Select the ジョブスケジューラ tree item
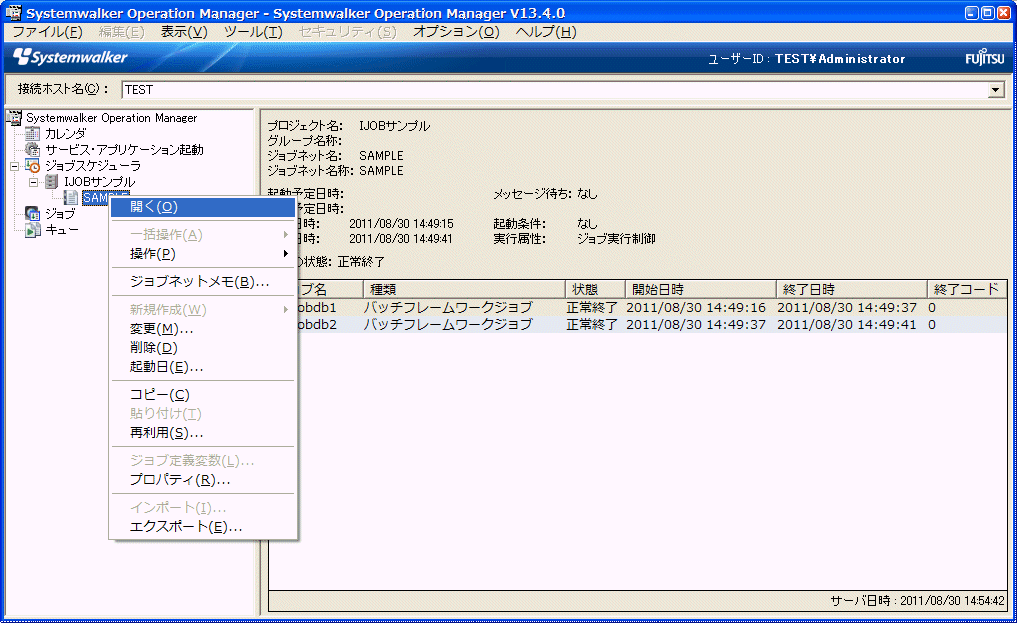 pos(93,166)
